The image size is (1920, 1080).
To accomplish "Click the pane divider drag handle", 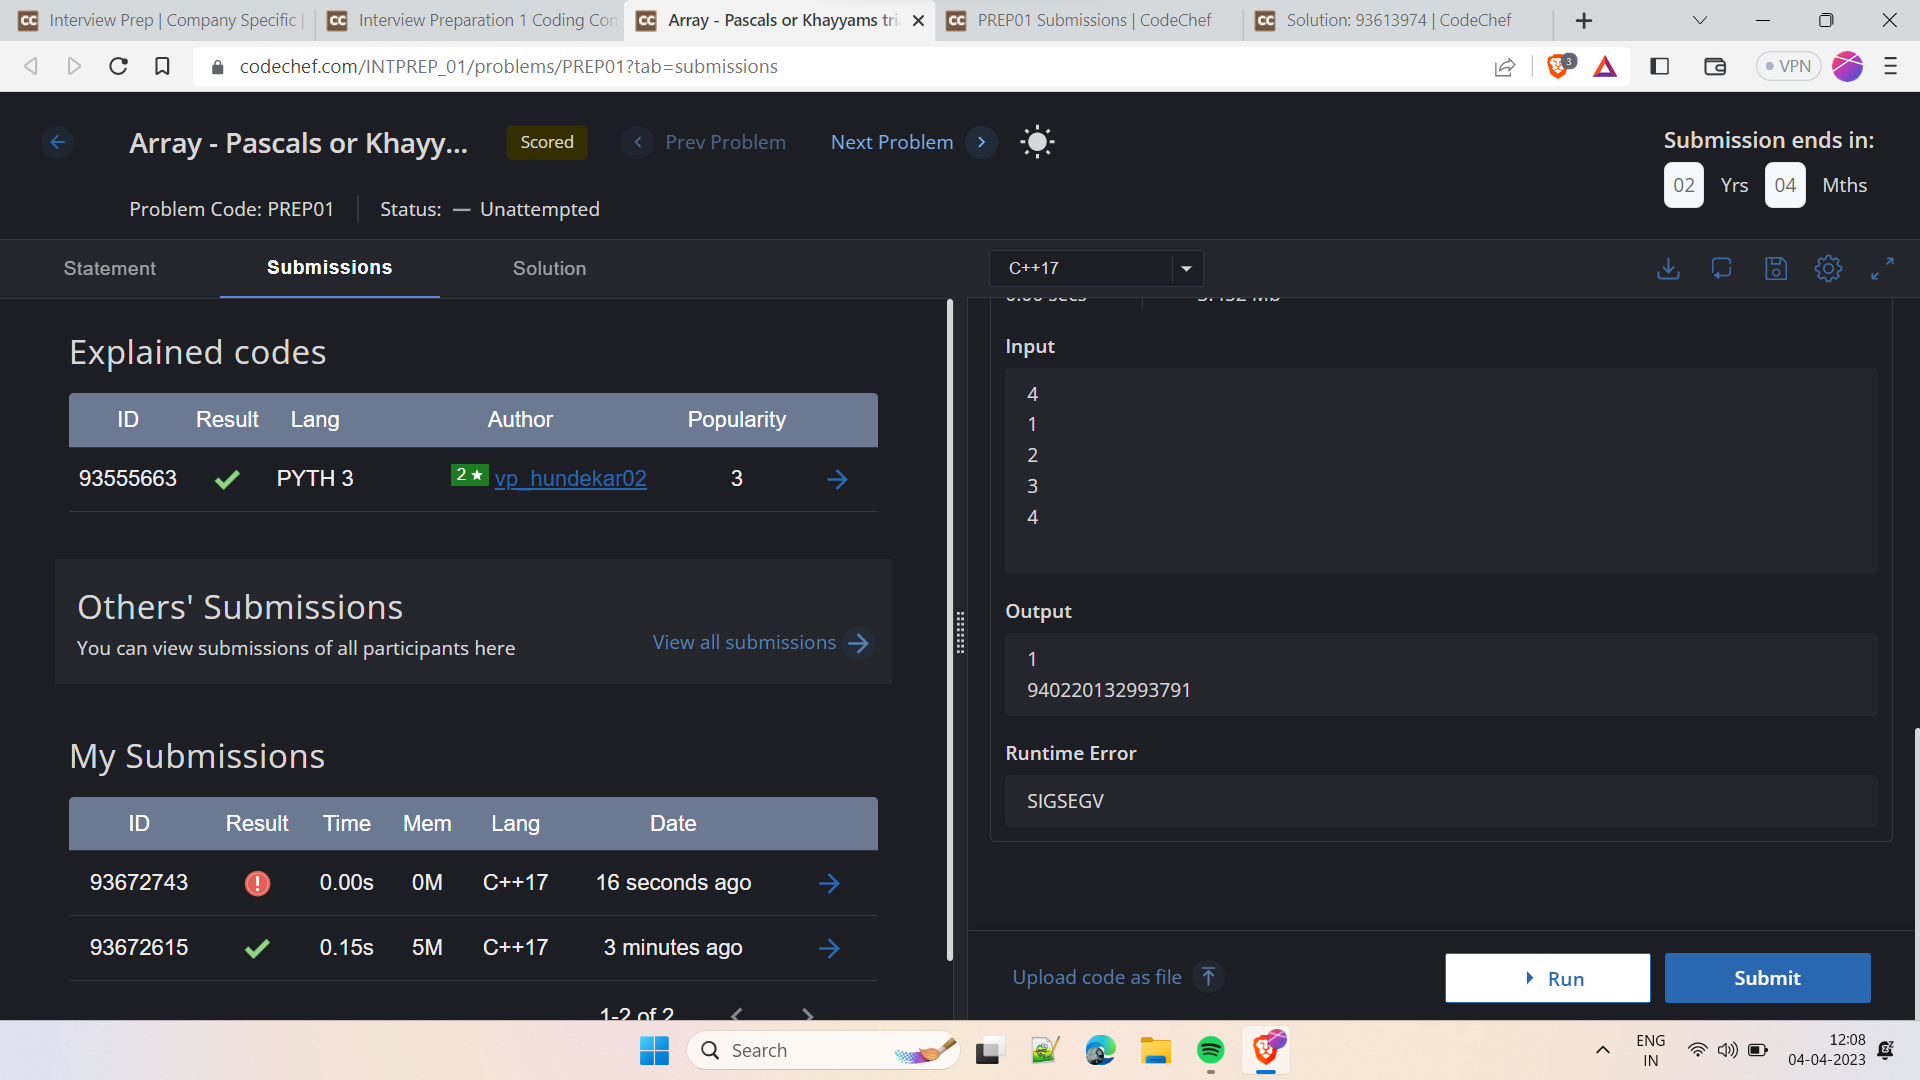I will point(960,632).
